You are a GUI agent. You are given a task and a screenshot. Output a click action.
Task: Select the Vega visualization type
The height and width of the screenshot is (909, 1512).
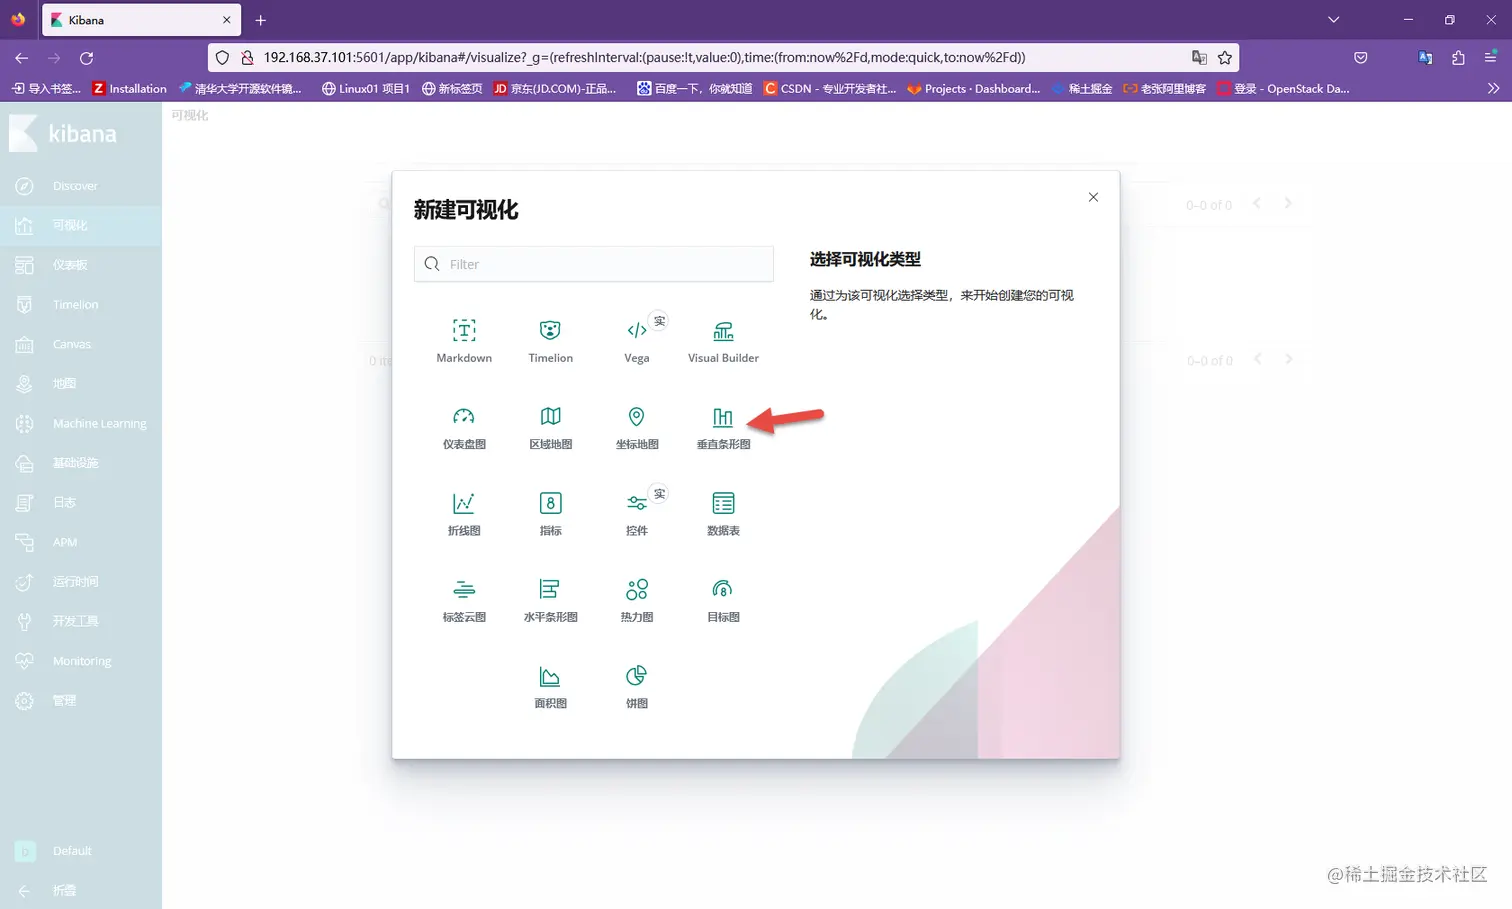636,340
